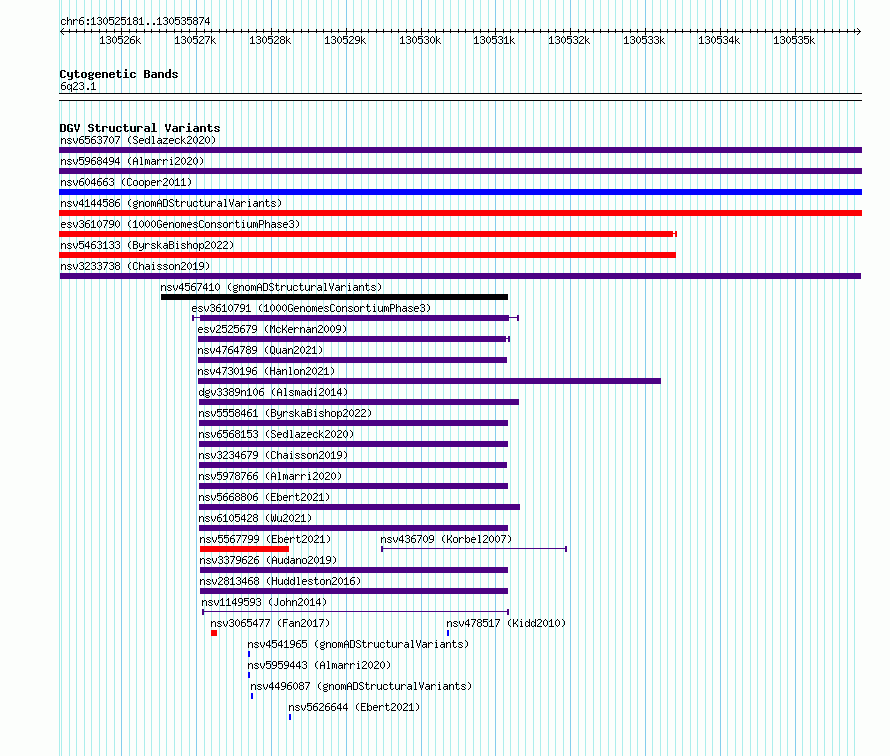890x756 pixels.
Task: Click the red nsv5567799 variant bar
Action: 244,549
